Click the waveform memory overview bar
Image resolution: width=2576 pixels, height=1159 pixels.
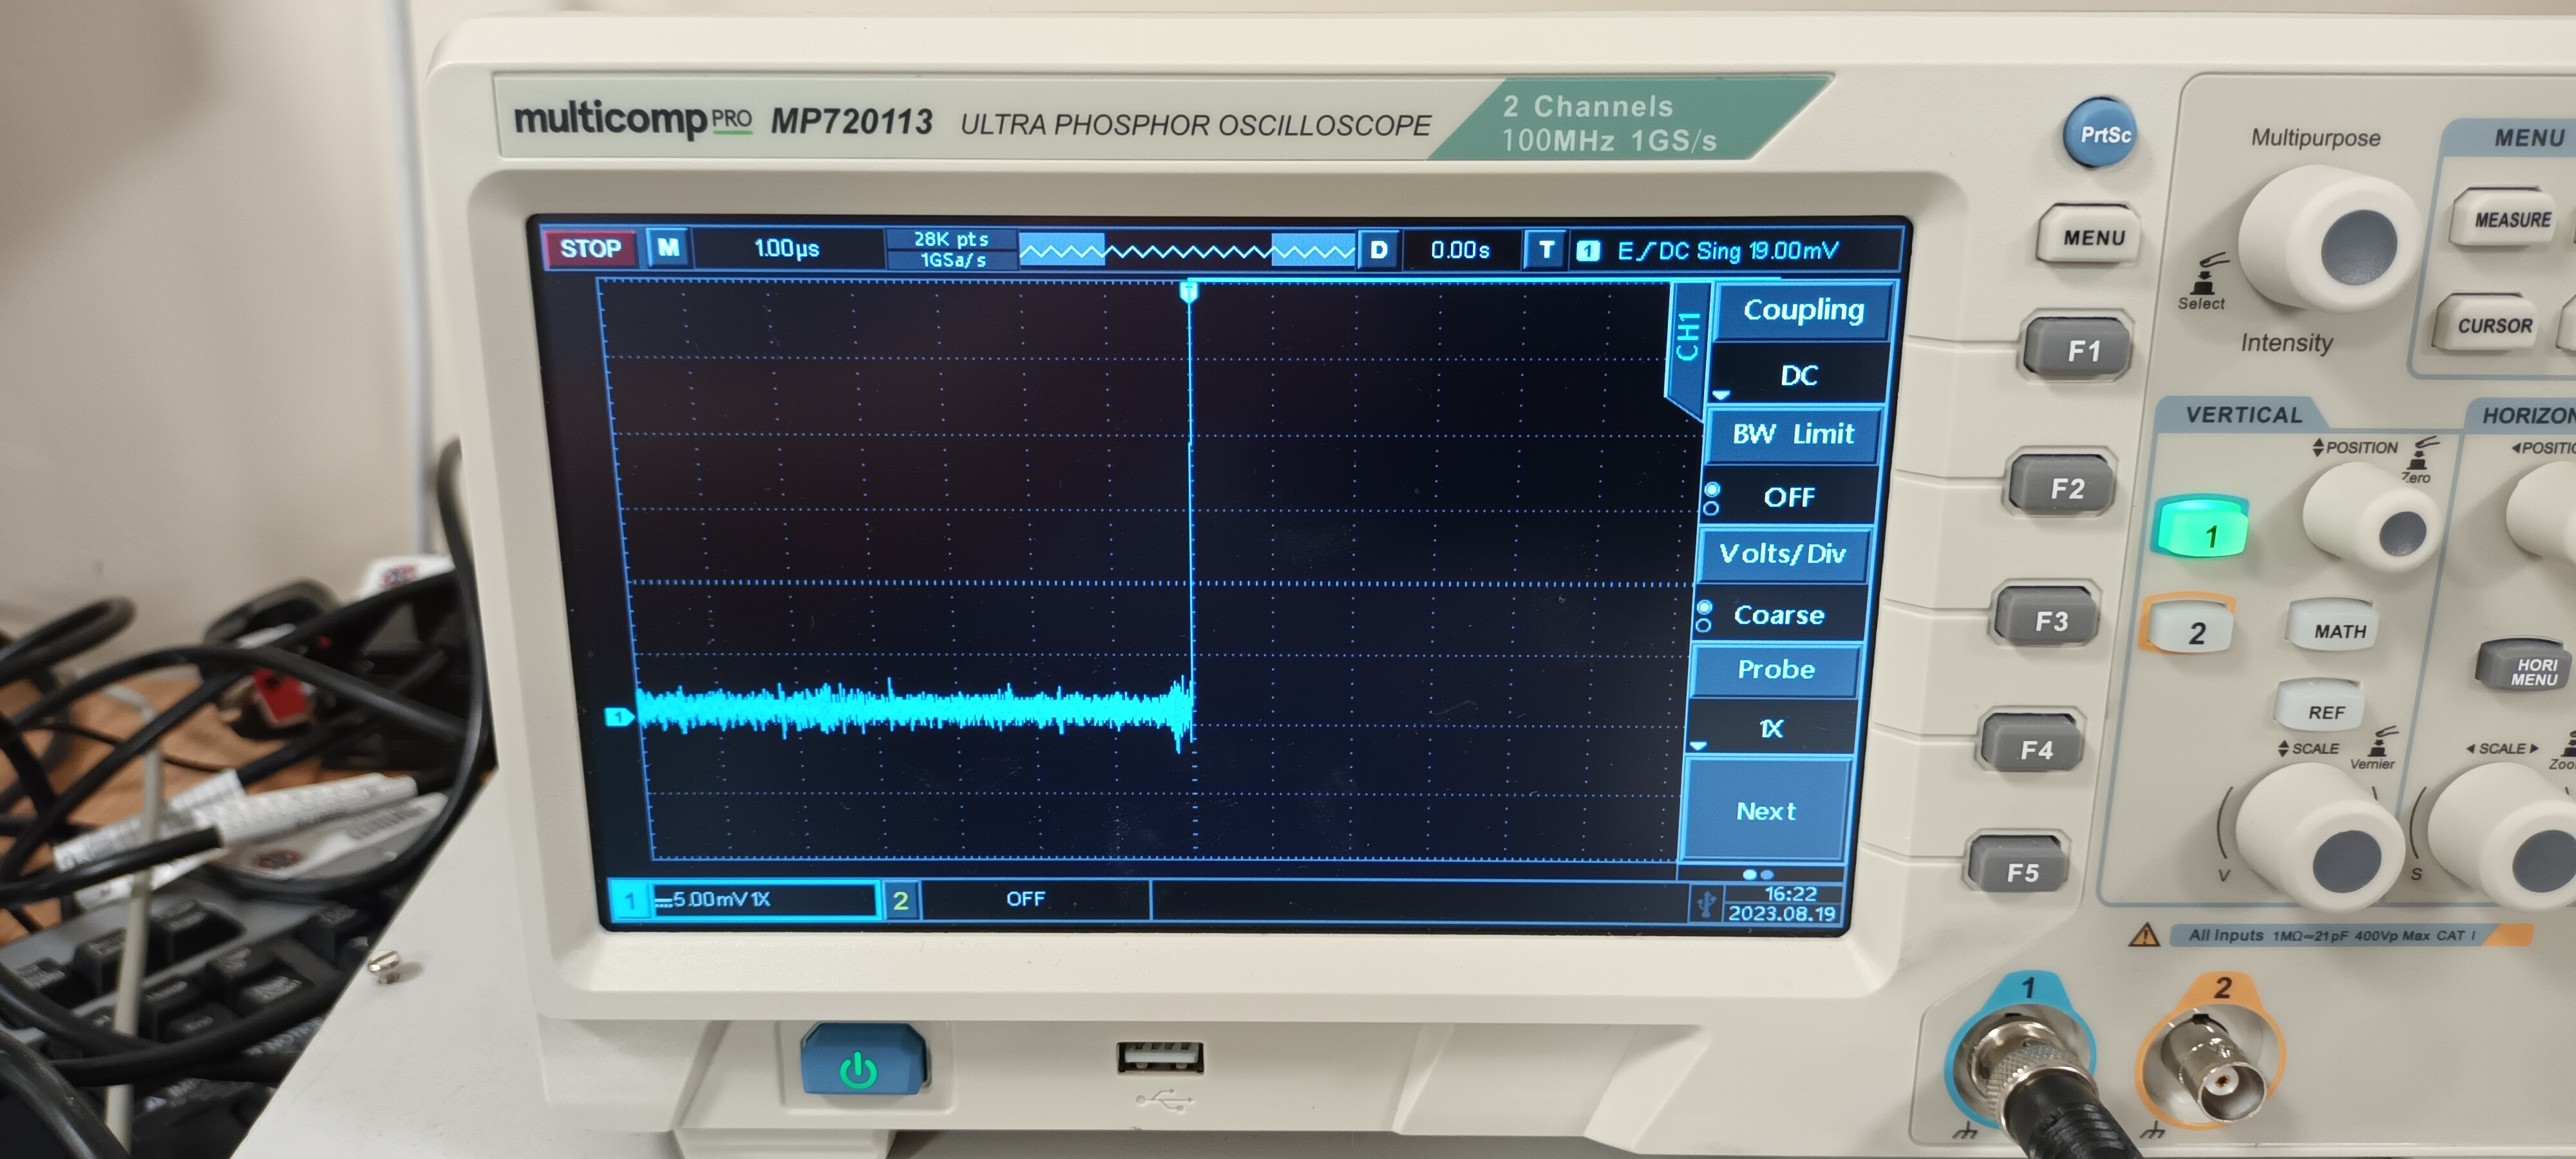click(x=1187, y=251)
